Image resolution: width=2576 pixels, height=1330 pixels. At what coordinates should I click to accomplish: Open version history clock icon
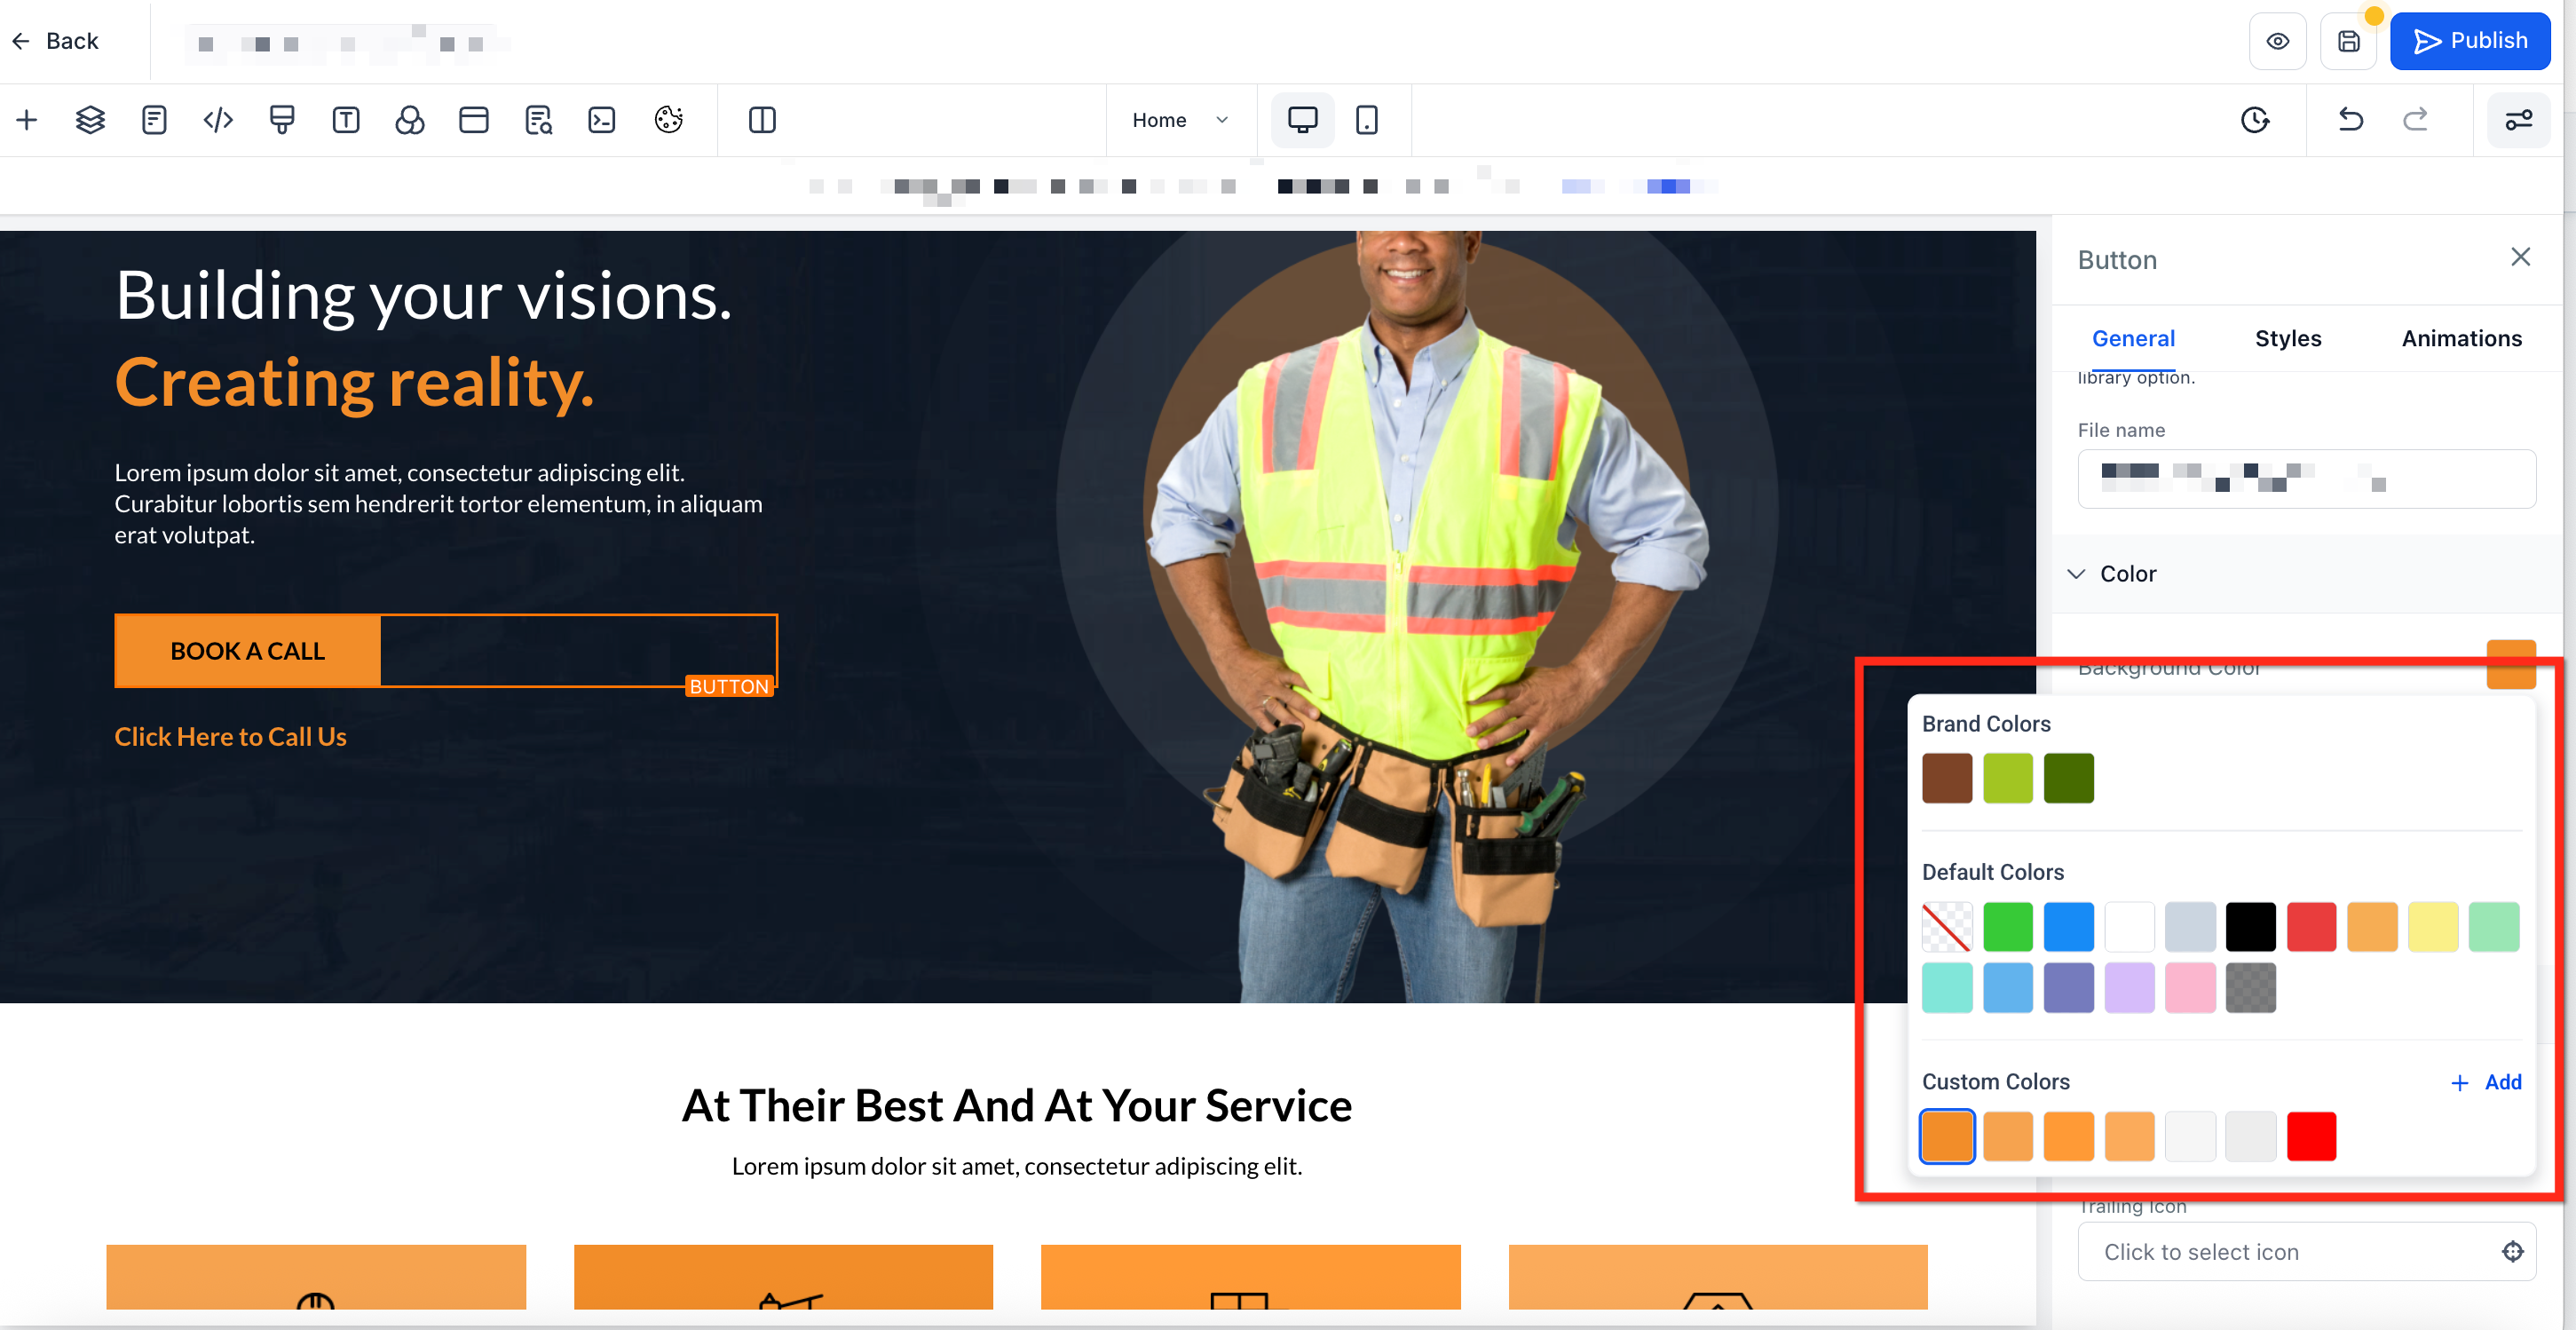[x=2254, y=120]
